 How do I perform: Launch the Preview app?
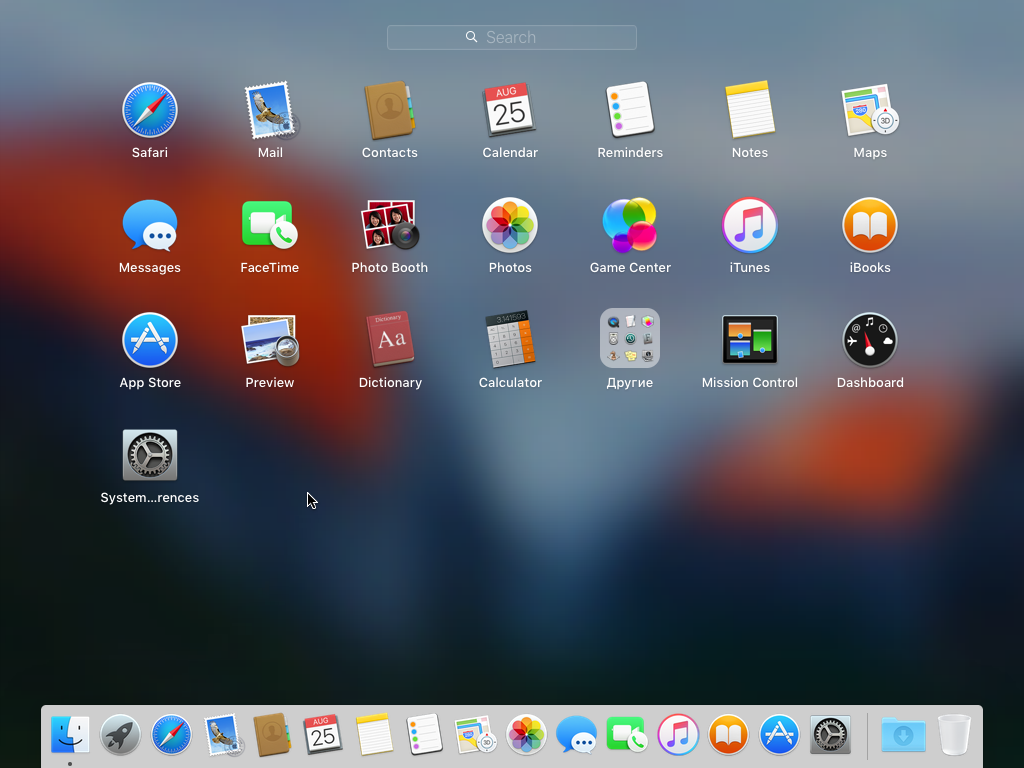click(x=270, y=340)
